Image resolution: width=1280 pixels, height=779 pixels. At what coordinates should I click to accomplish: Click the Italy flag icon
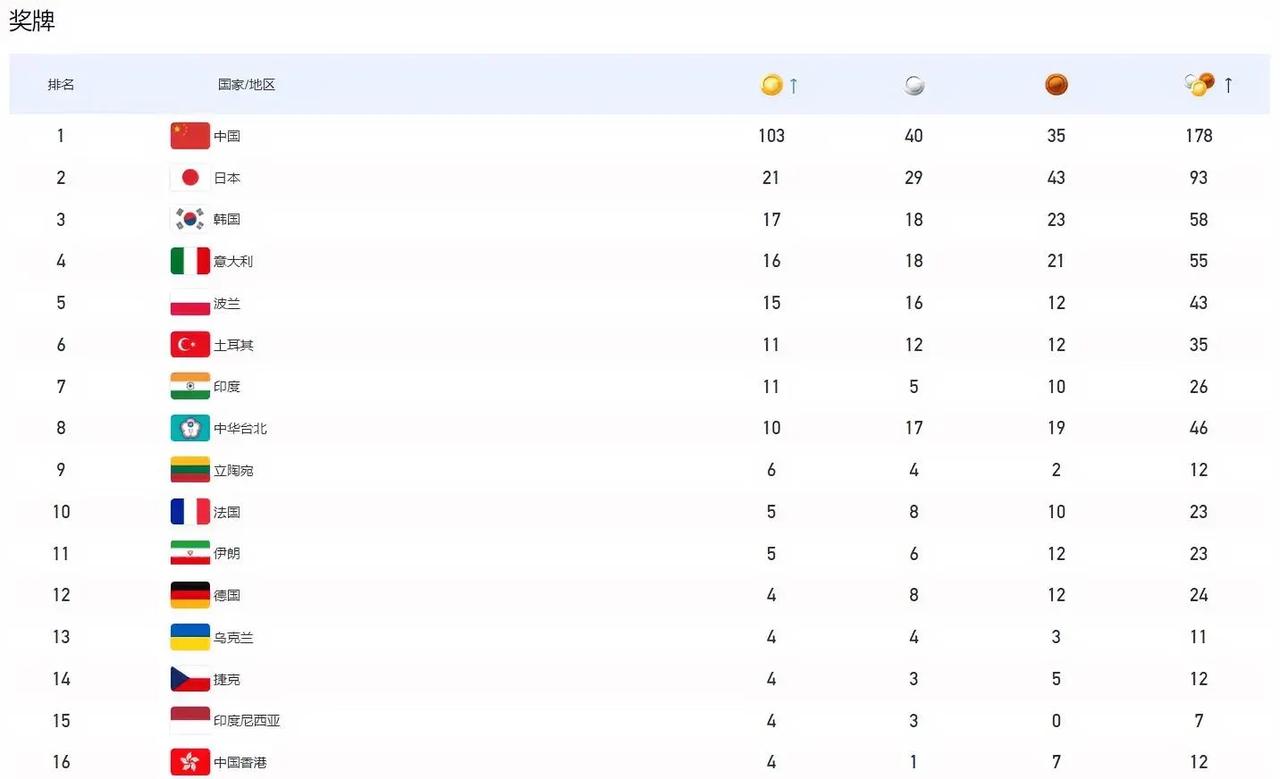pyautogui.click(x=190, y=261)
